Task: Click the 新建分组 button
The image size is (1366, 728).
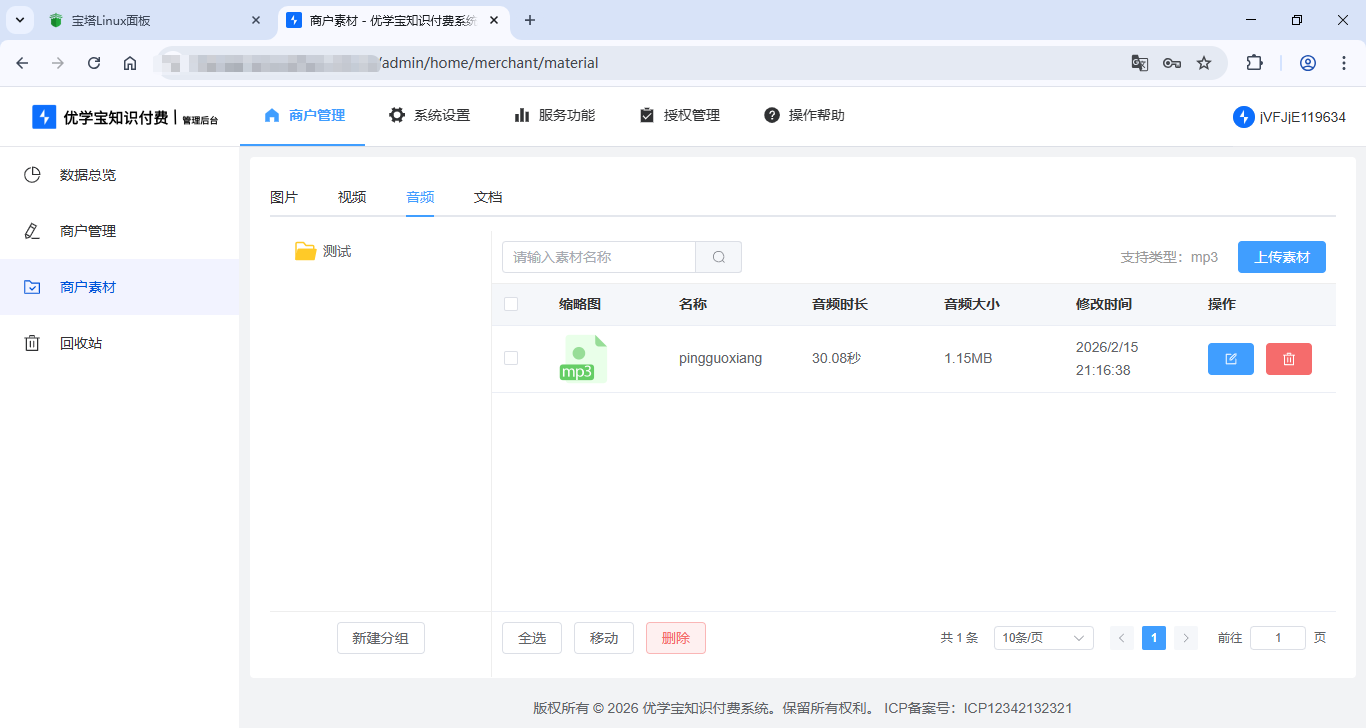Action: coord(380,637)
